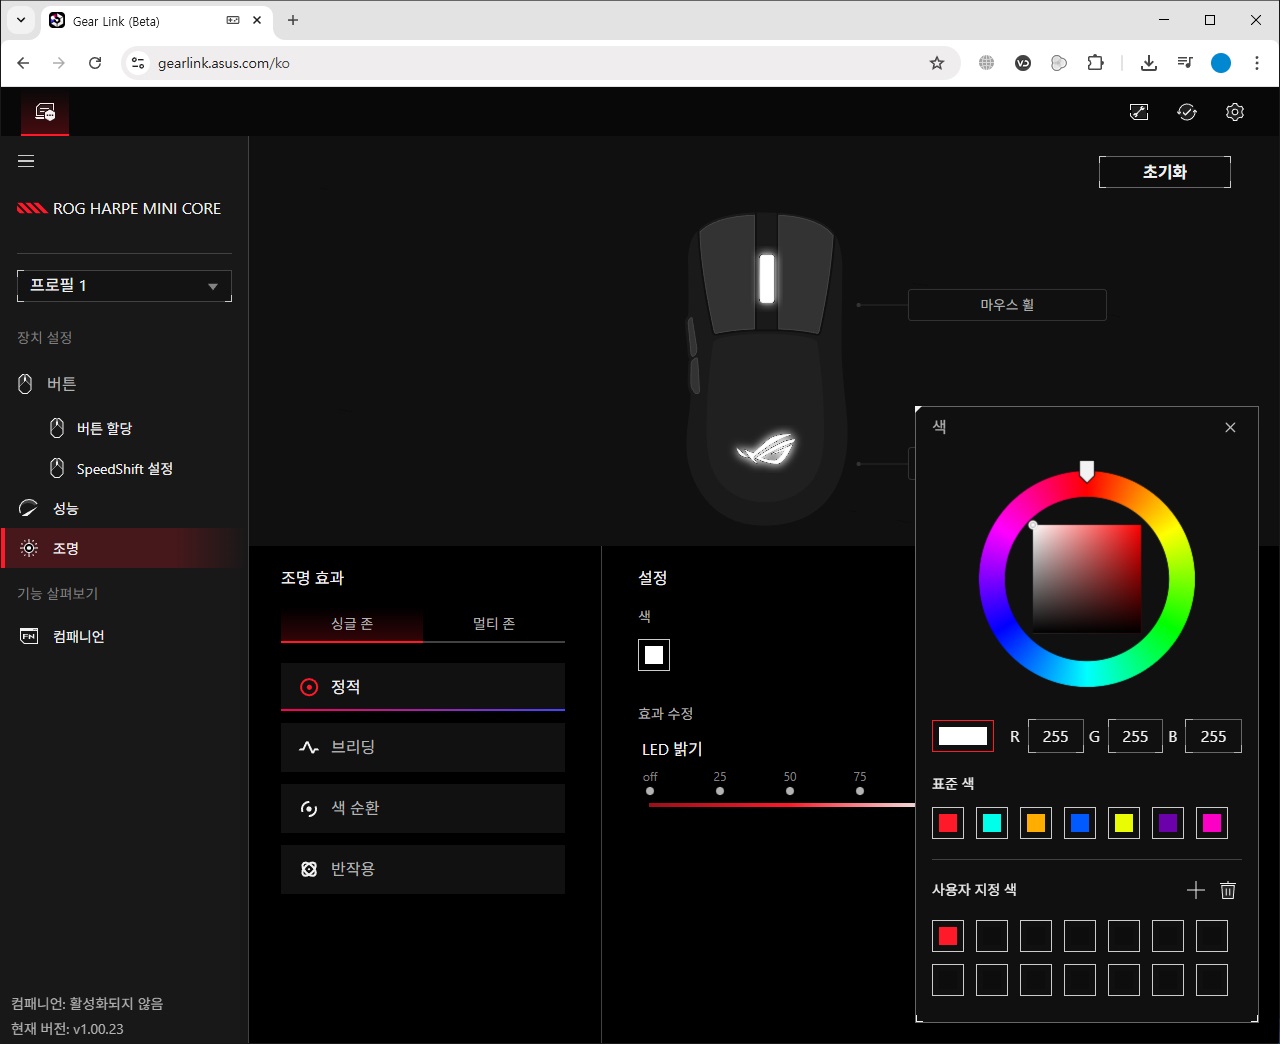Click the 현재 버전: v1.00.23 version text
1280x1044 pixels.
pyautogui.click(x=67, y=1029)
